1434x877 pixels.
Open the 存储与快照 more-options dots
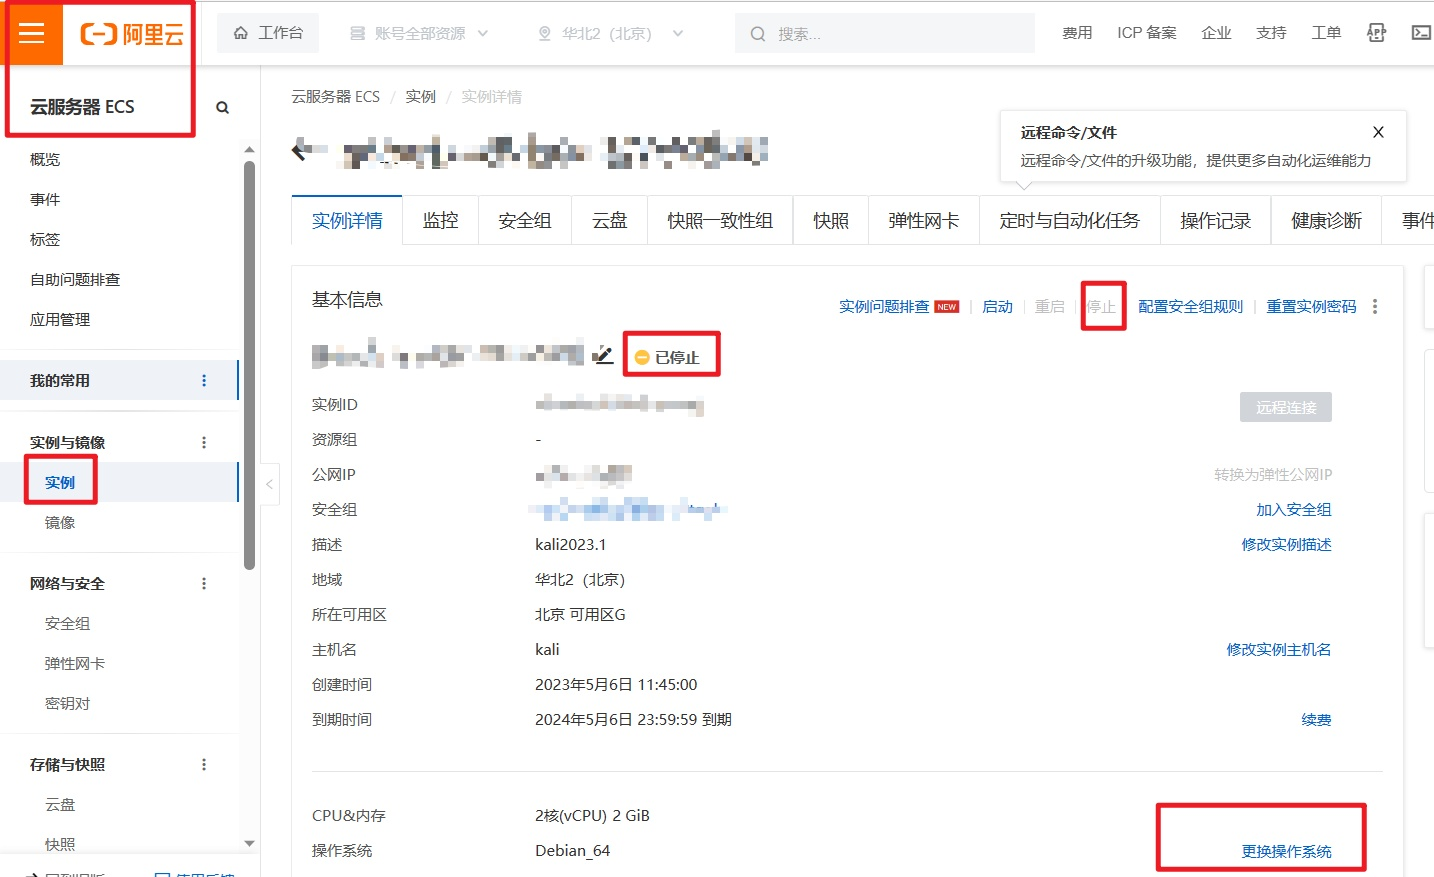204,764
